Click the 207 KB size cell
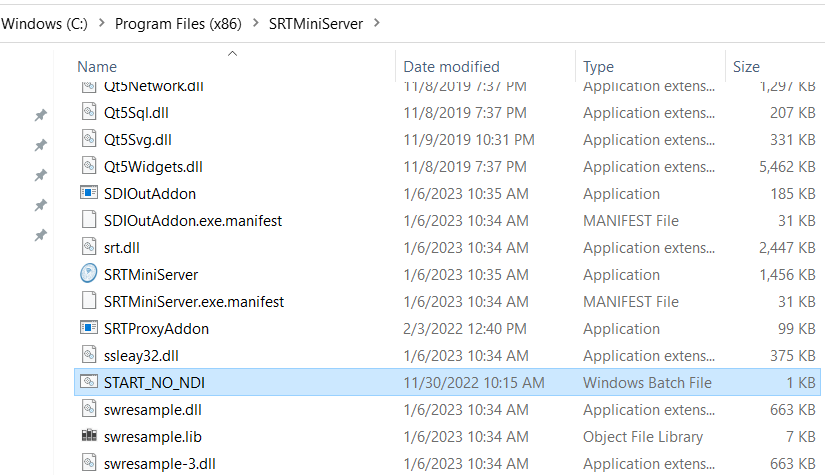 coord(793,113)
